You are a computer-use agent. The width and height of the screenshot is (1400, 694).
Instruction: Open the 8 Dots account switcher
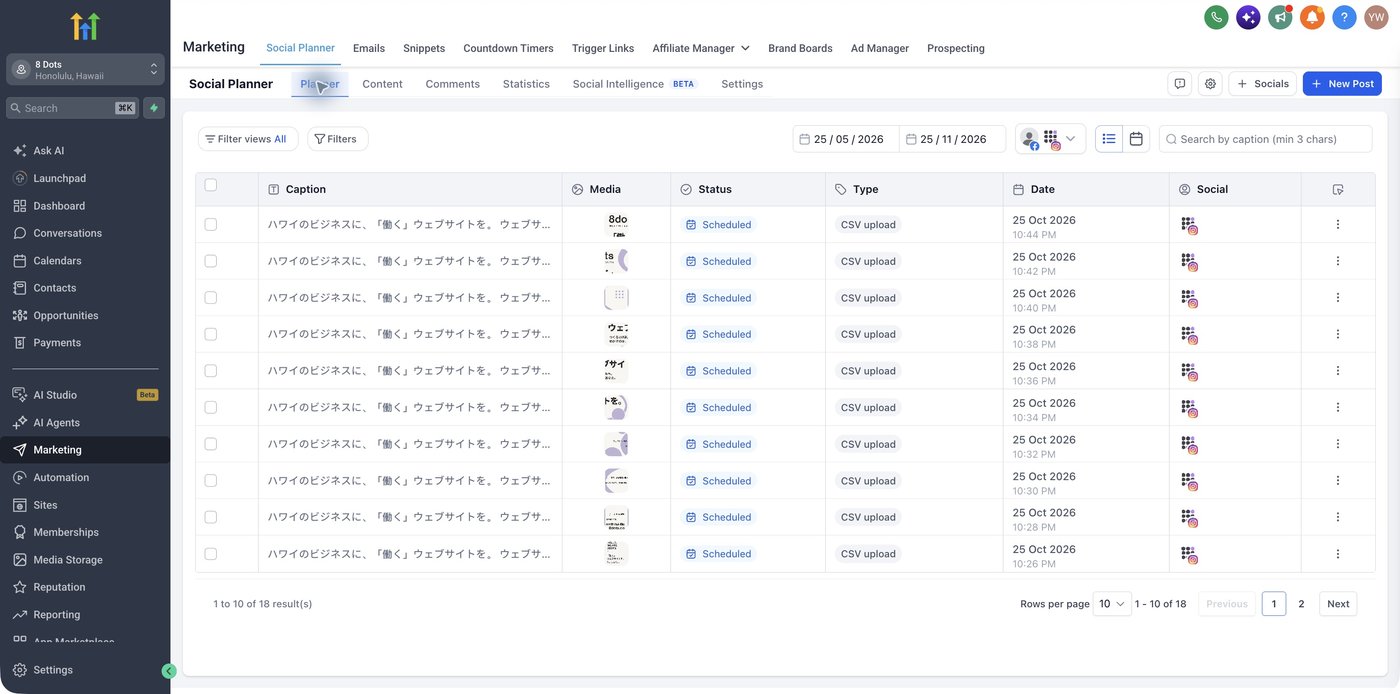click(85, 70)
